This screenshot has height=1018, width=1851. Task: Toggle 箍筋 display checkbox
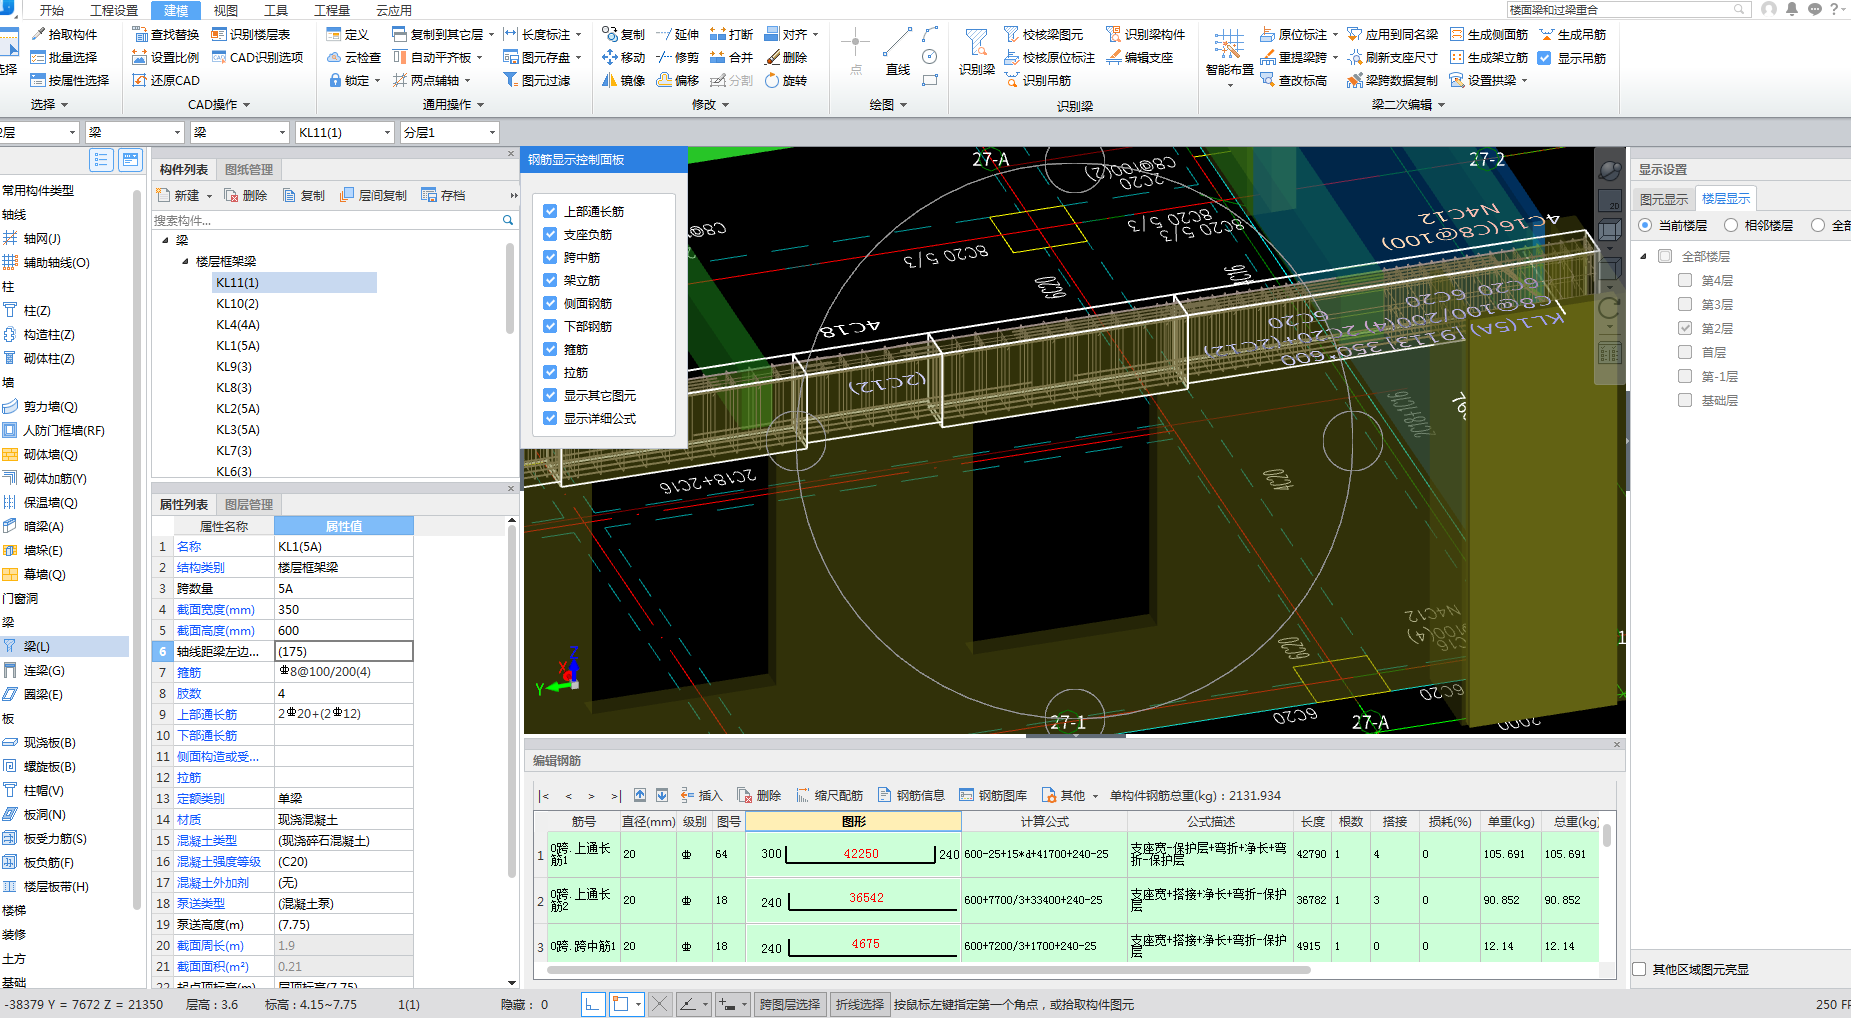(x=550, y=349)
